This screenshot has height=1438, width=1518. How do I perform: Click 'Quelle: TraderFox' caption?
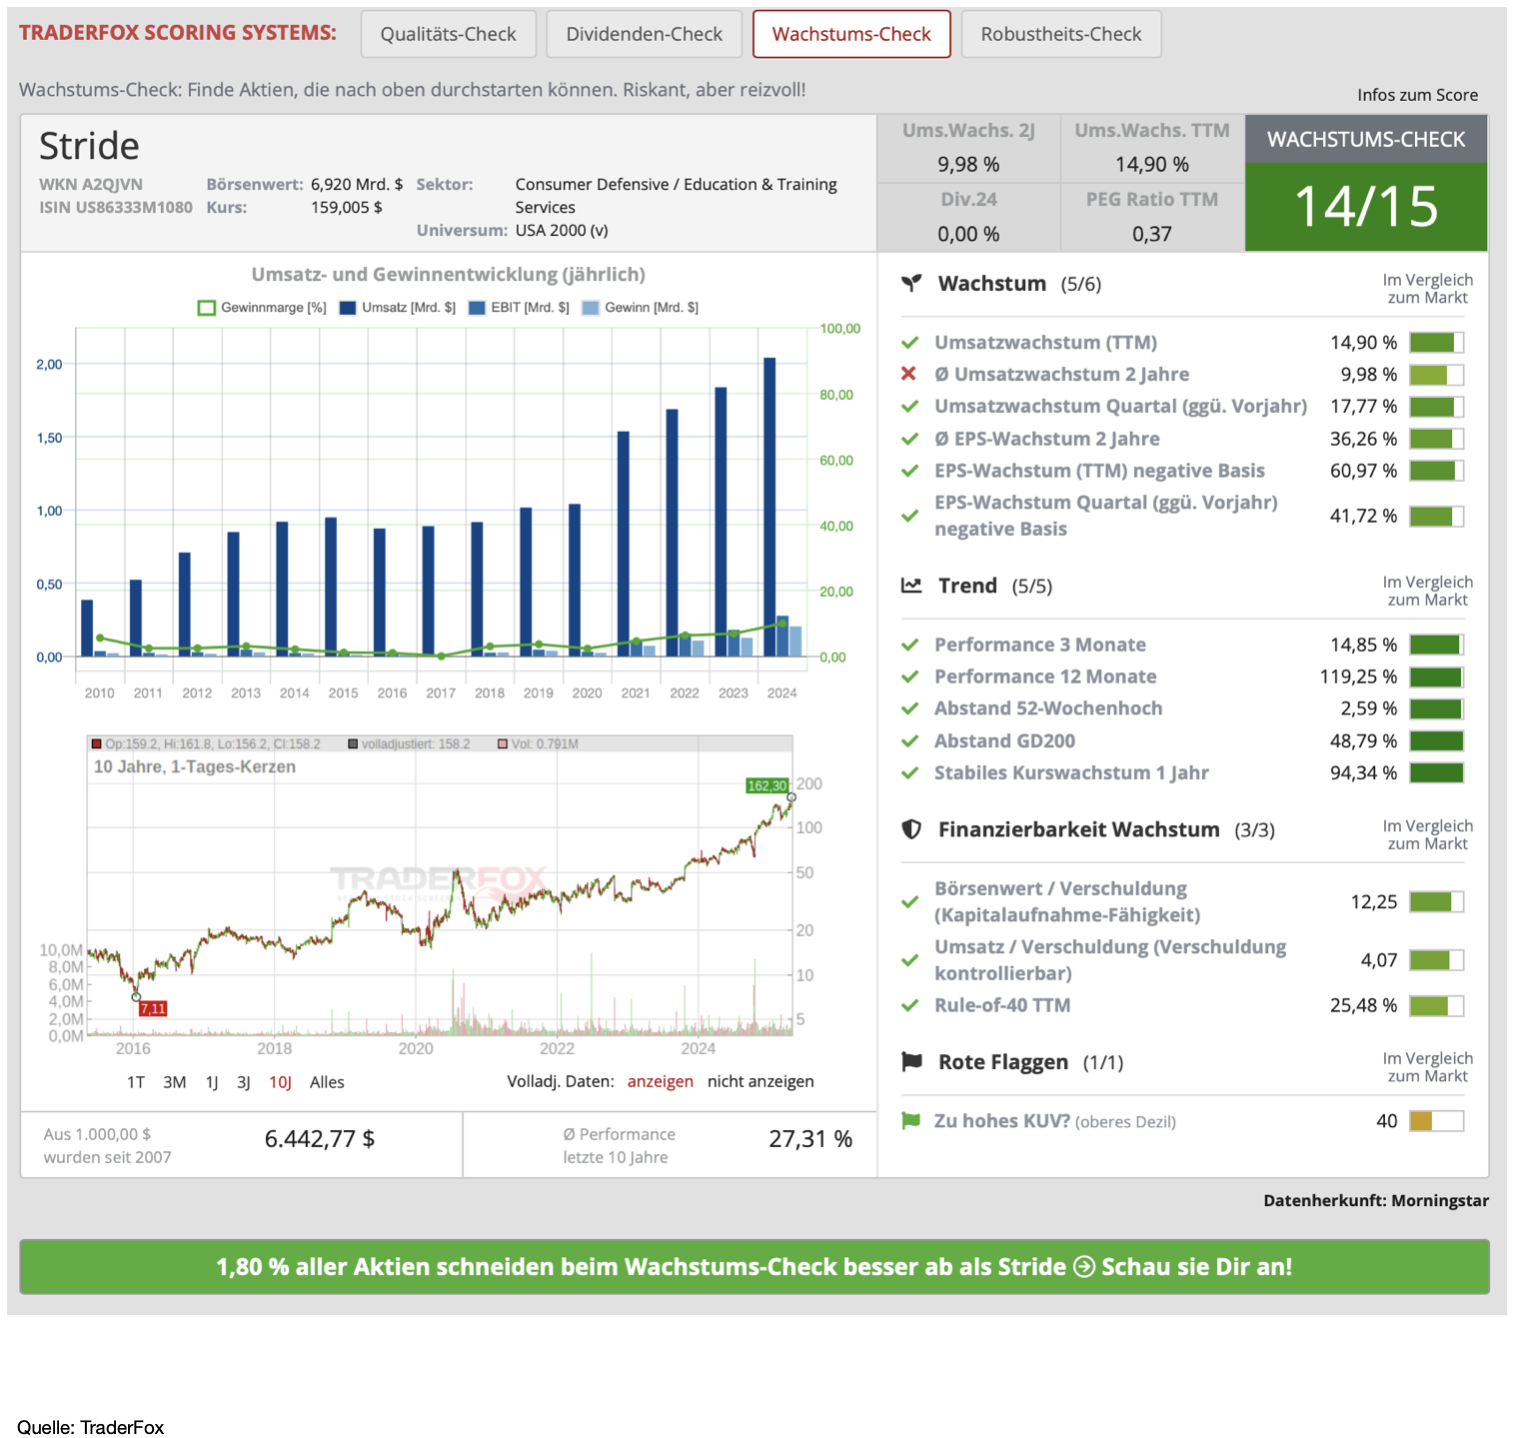tap(91, 1427)
